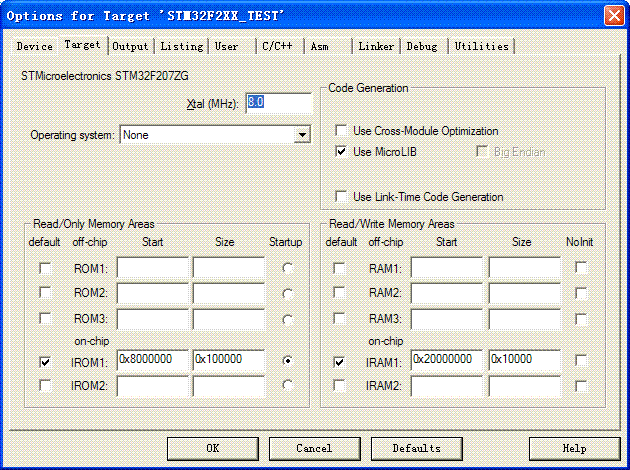Edit the IROM1 Size value 0x100000
This screenshot has width=630, height=470.
coord(229,360)
